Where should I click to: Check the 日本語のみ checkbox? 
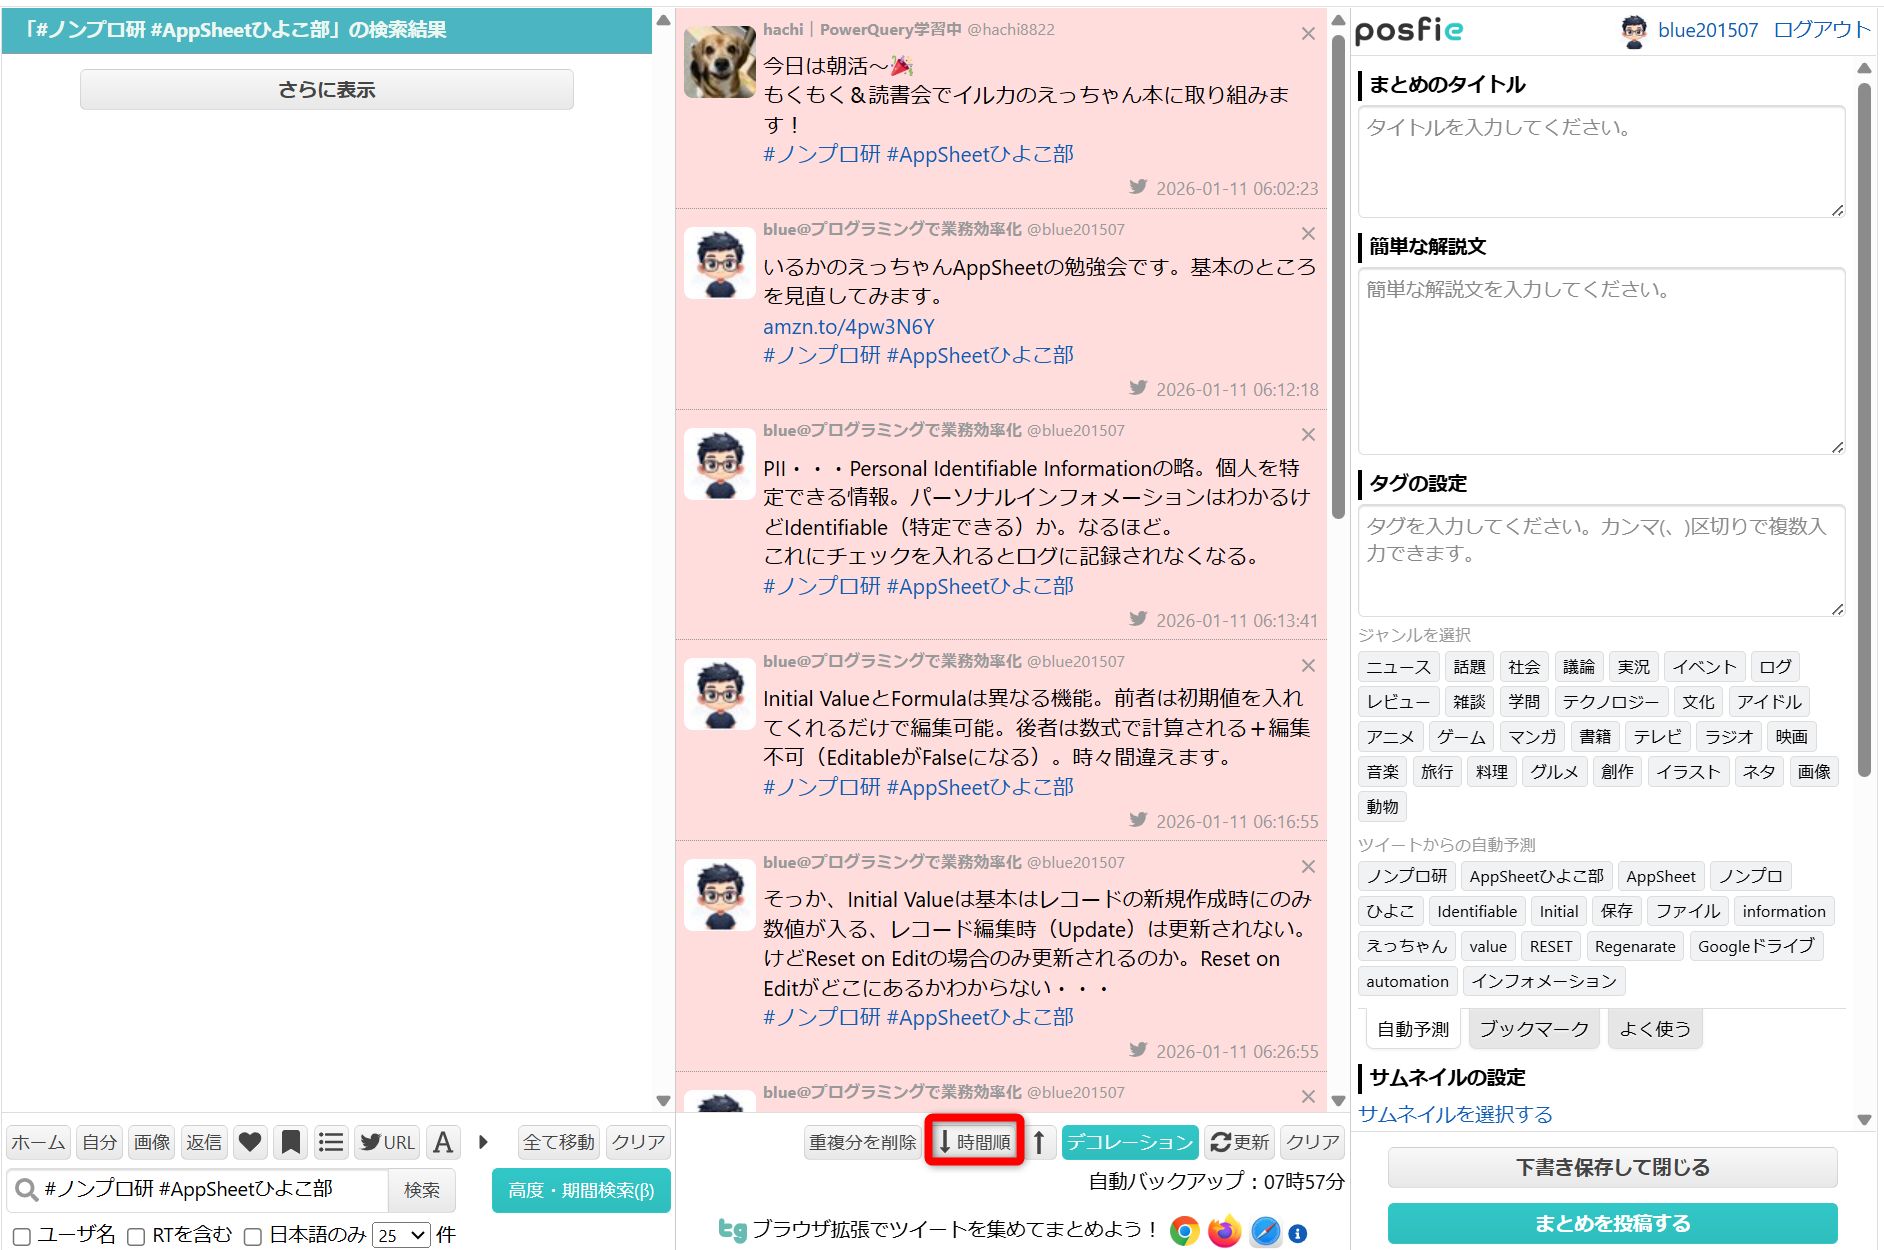click(x=254, y=1236)
